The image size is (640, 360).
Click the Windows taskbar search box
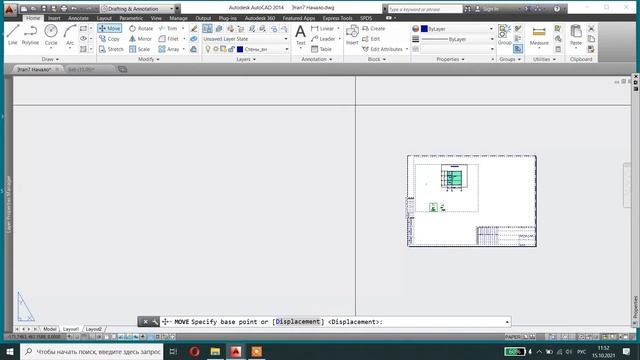click(x=92, y=351)
